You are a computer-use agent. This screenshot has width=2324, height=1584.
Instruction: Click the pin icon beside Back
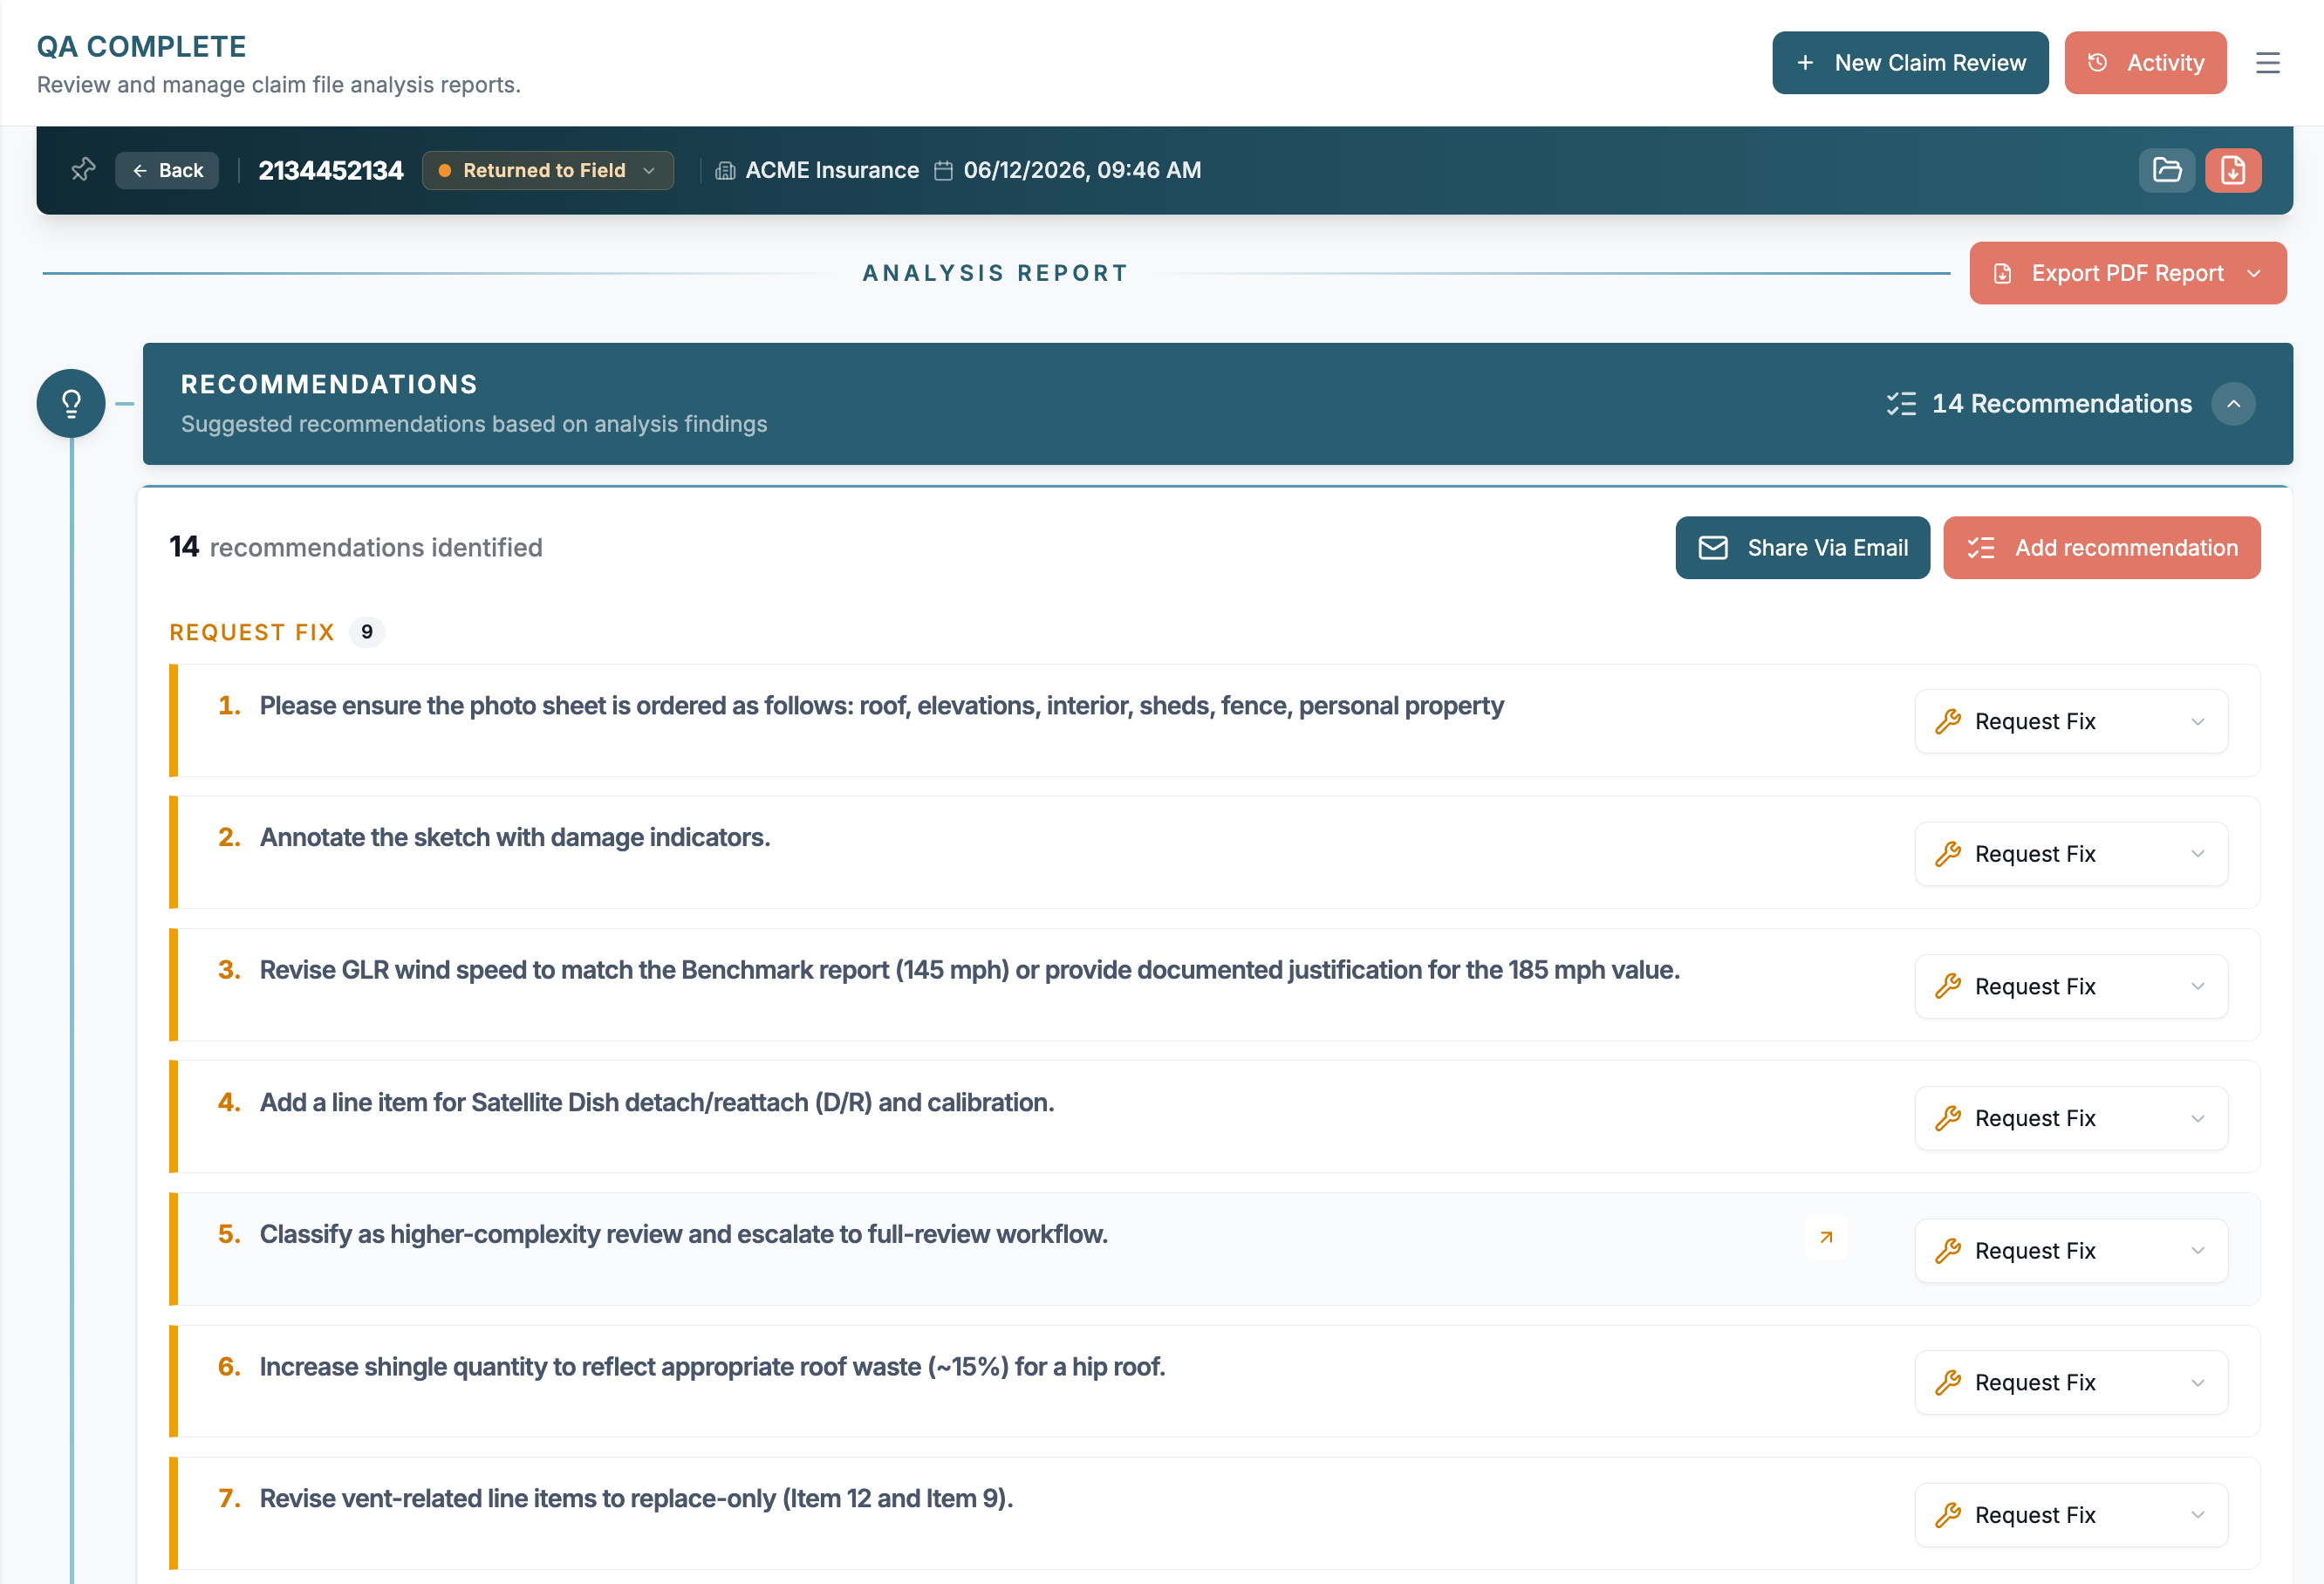(84, 170)
